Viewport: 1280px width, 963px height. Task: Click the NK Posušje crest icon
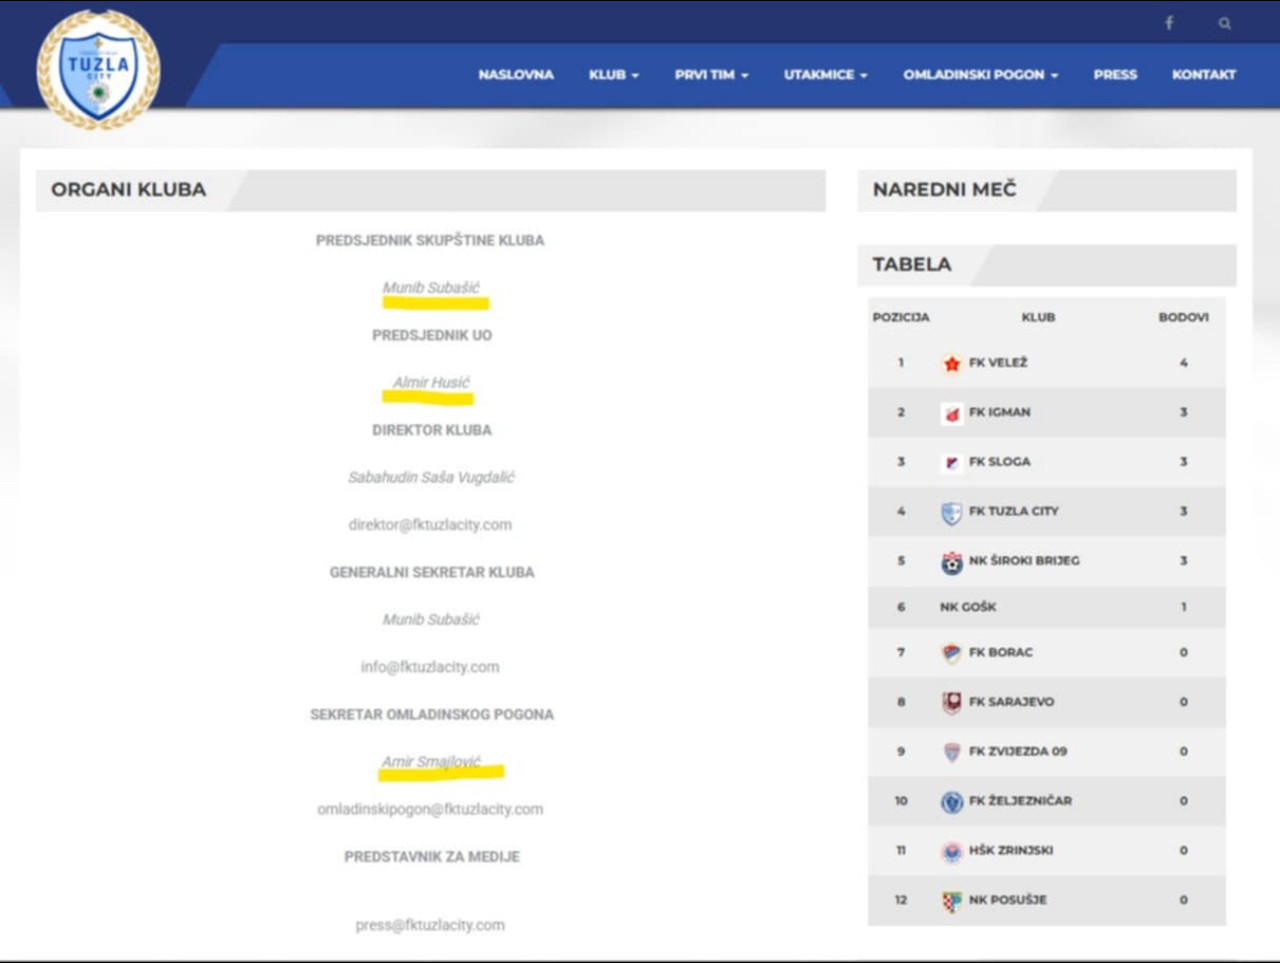click(951, 901)
